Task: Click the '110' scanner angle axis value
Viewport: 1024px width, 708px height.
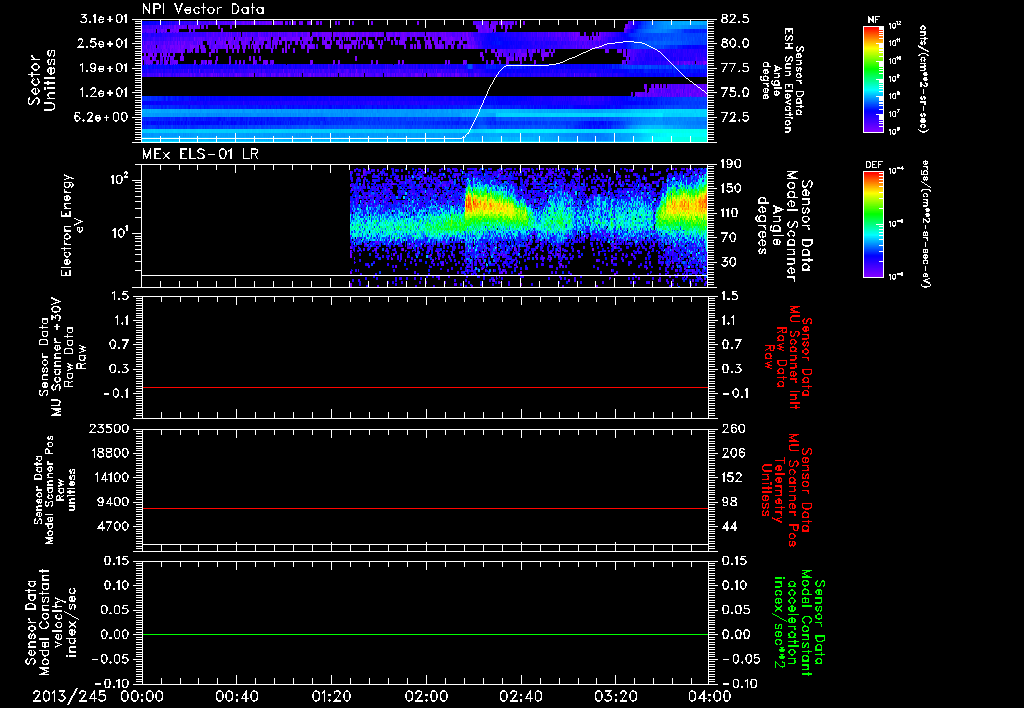Action: pos(732,213)
